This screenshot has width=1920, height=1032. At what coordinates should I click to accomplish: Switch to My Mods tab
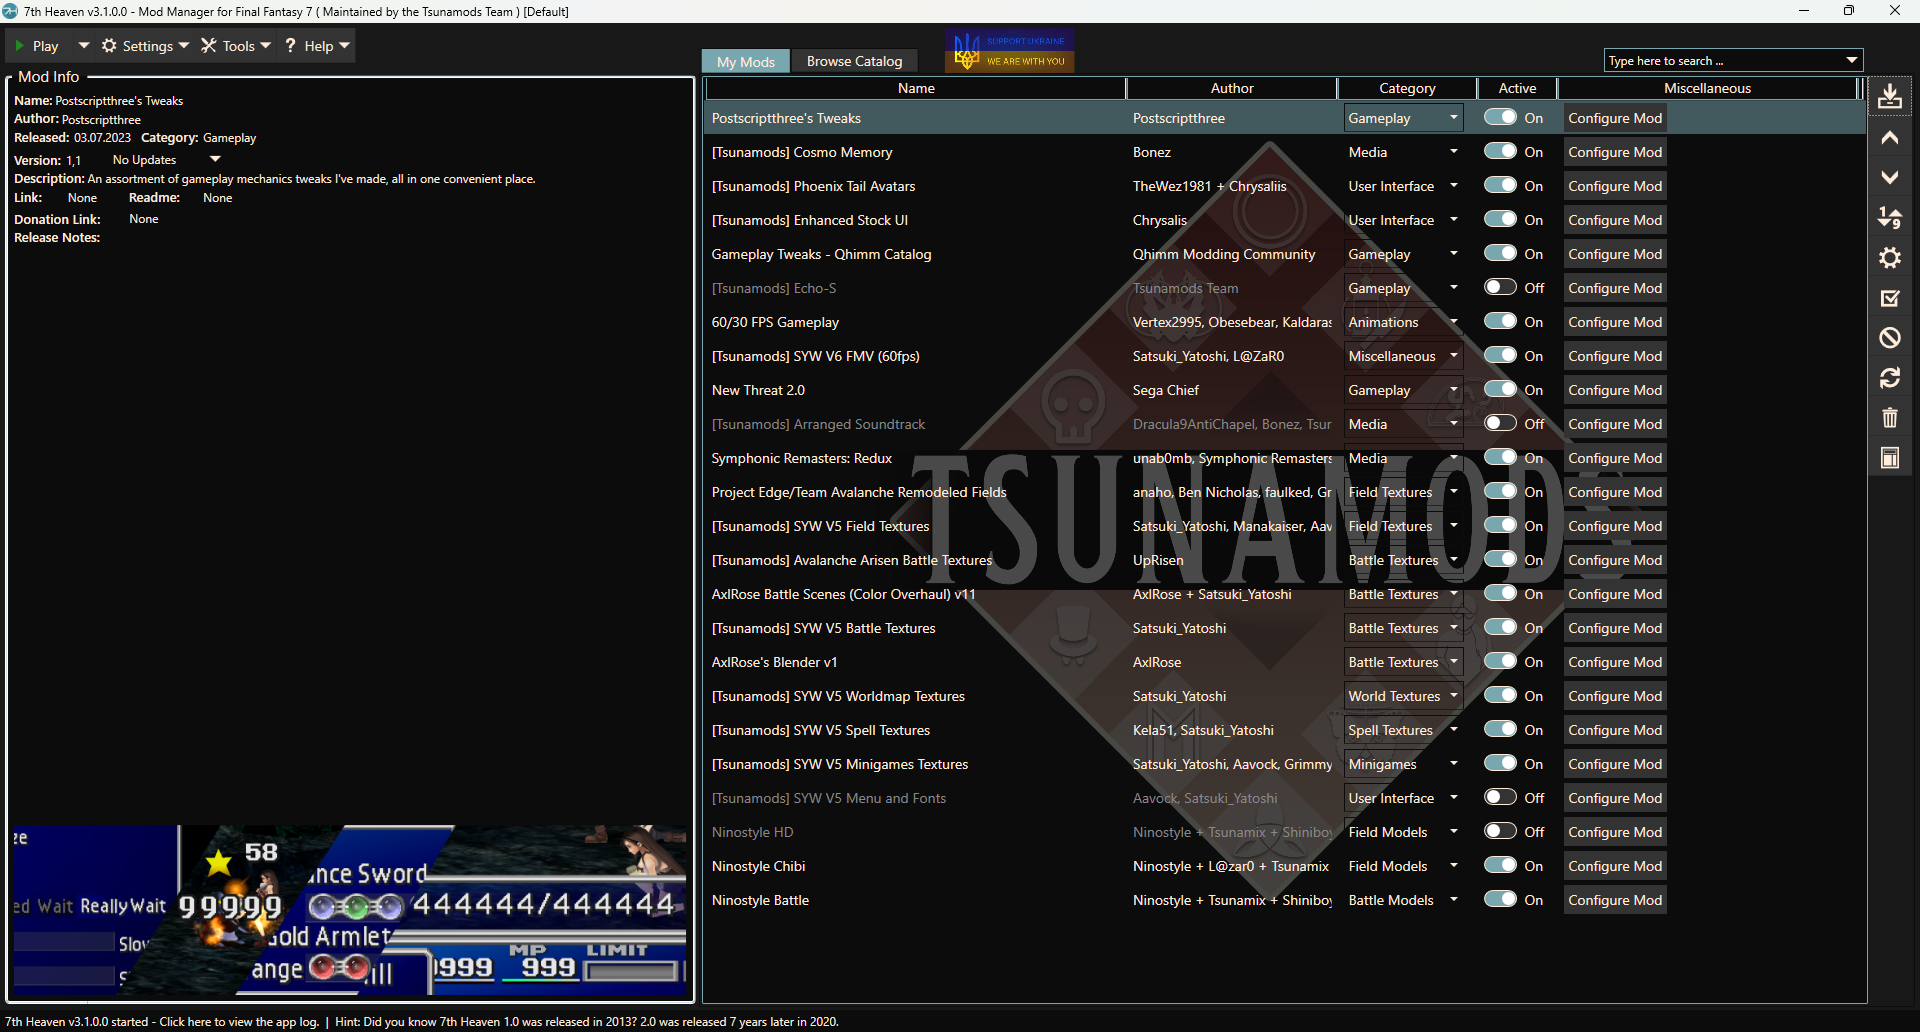pyautogui.click(x=746, y=61)
